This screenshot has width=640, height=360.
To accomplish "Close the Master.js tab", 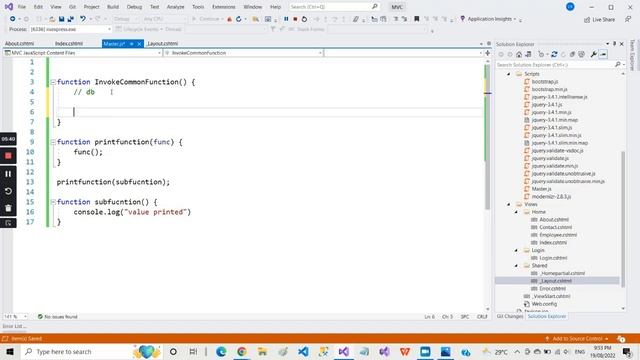I will coord(139,44).
